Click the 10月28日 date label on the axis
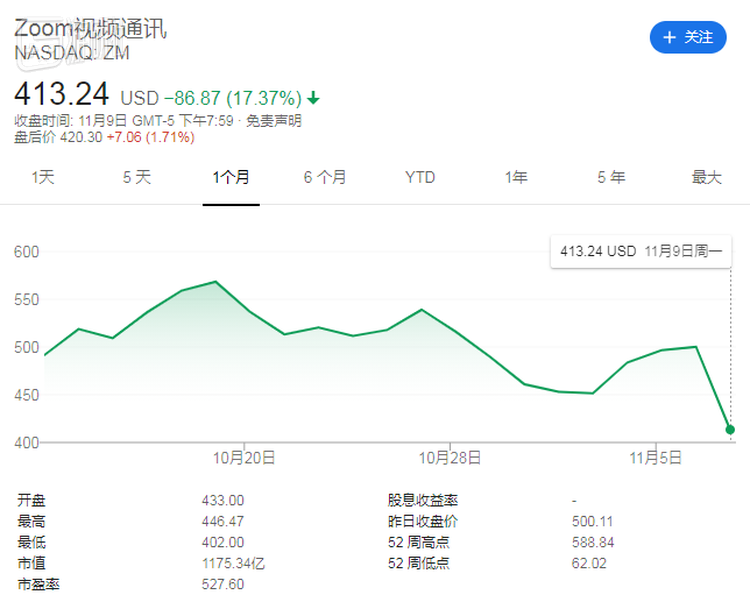 coord(450,457)
